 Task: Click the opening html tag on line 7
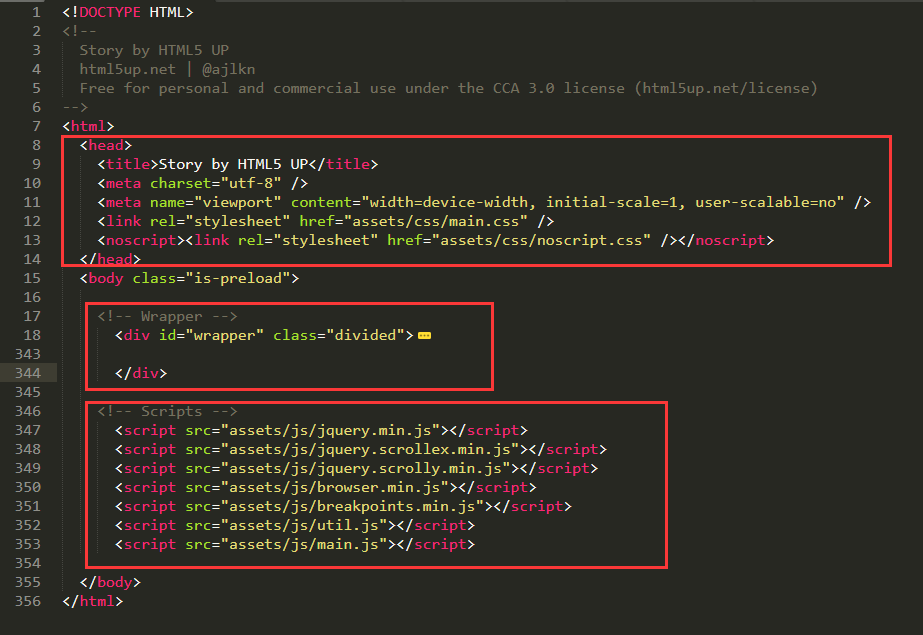[x=88, y=126]
